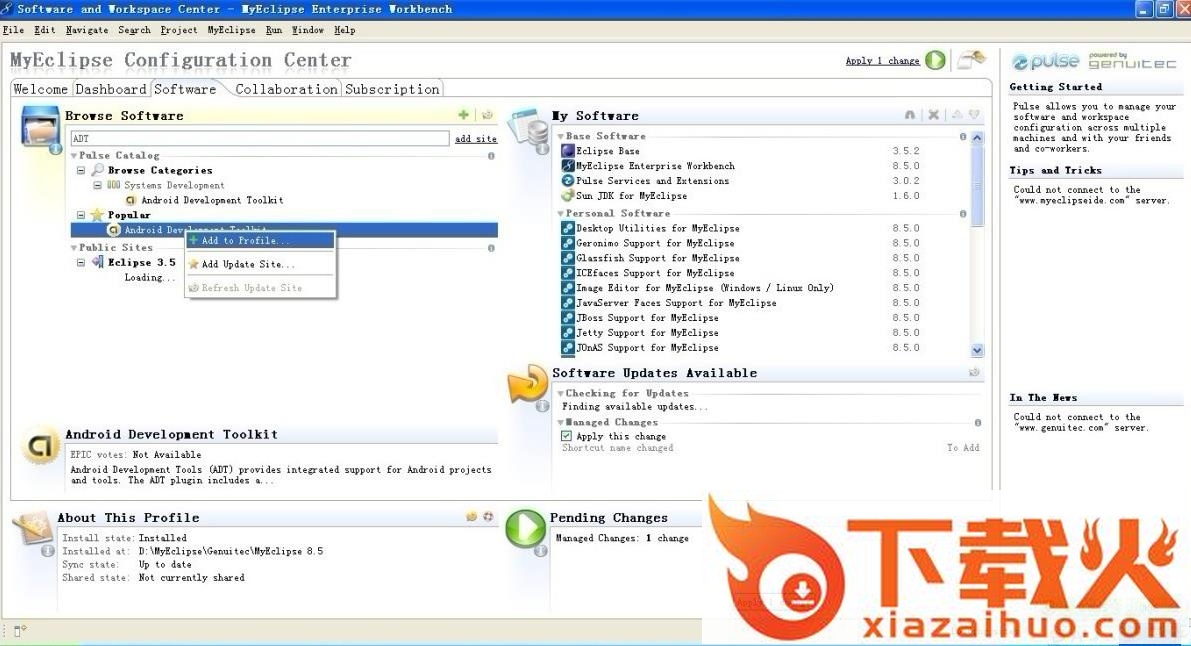Click the ADT icon under Systems Development
This screenshot has width=1191, height=646.
(x=131, y=200)
